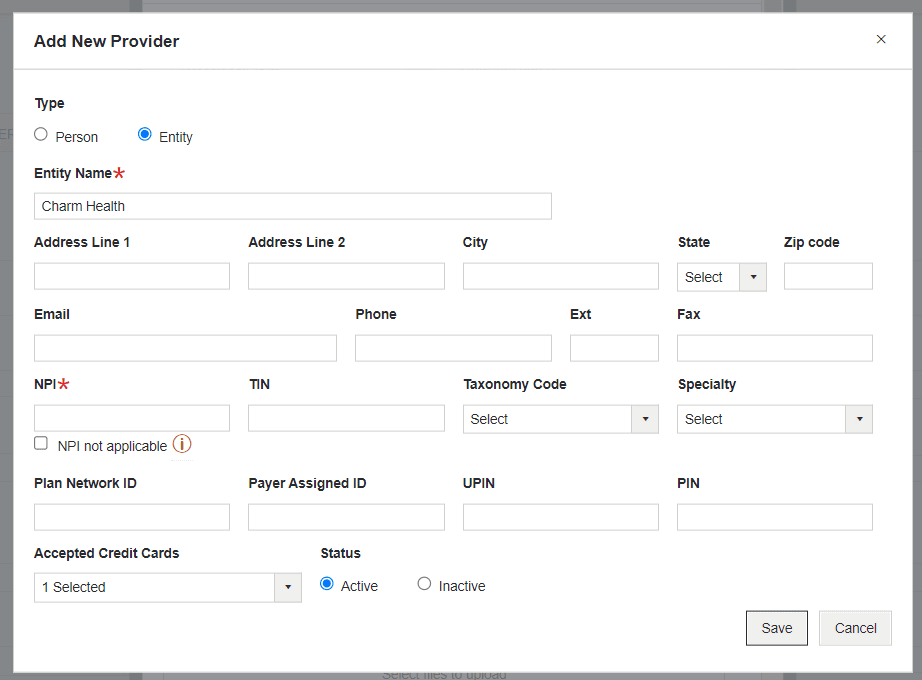Click the Address Line 1 field
Viewport: 922px width, 680px height.
pyautogui.click(x=131, y=275)
